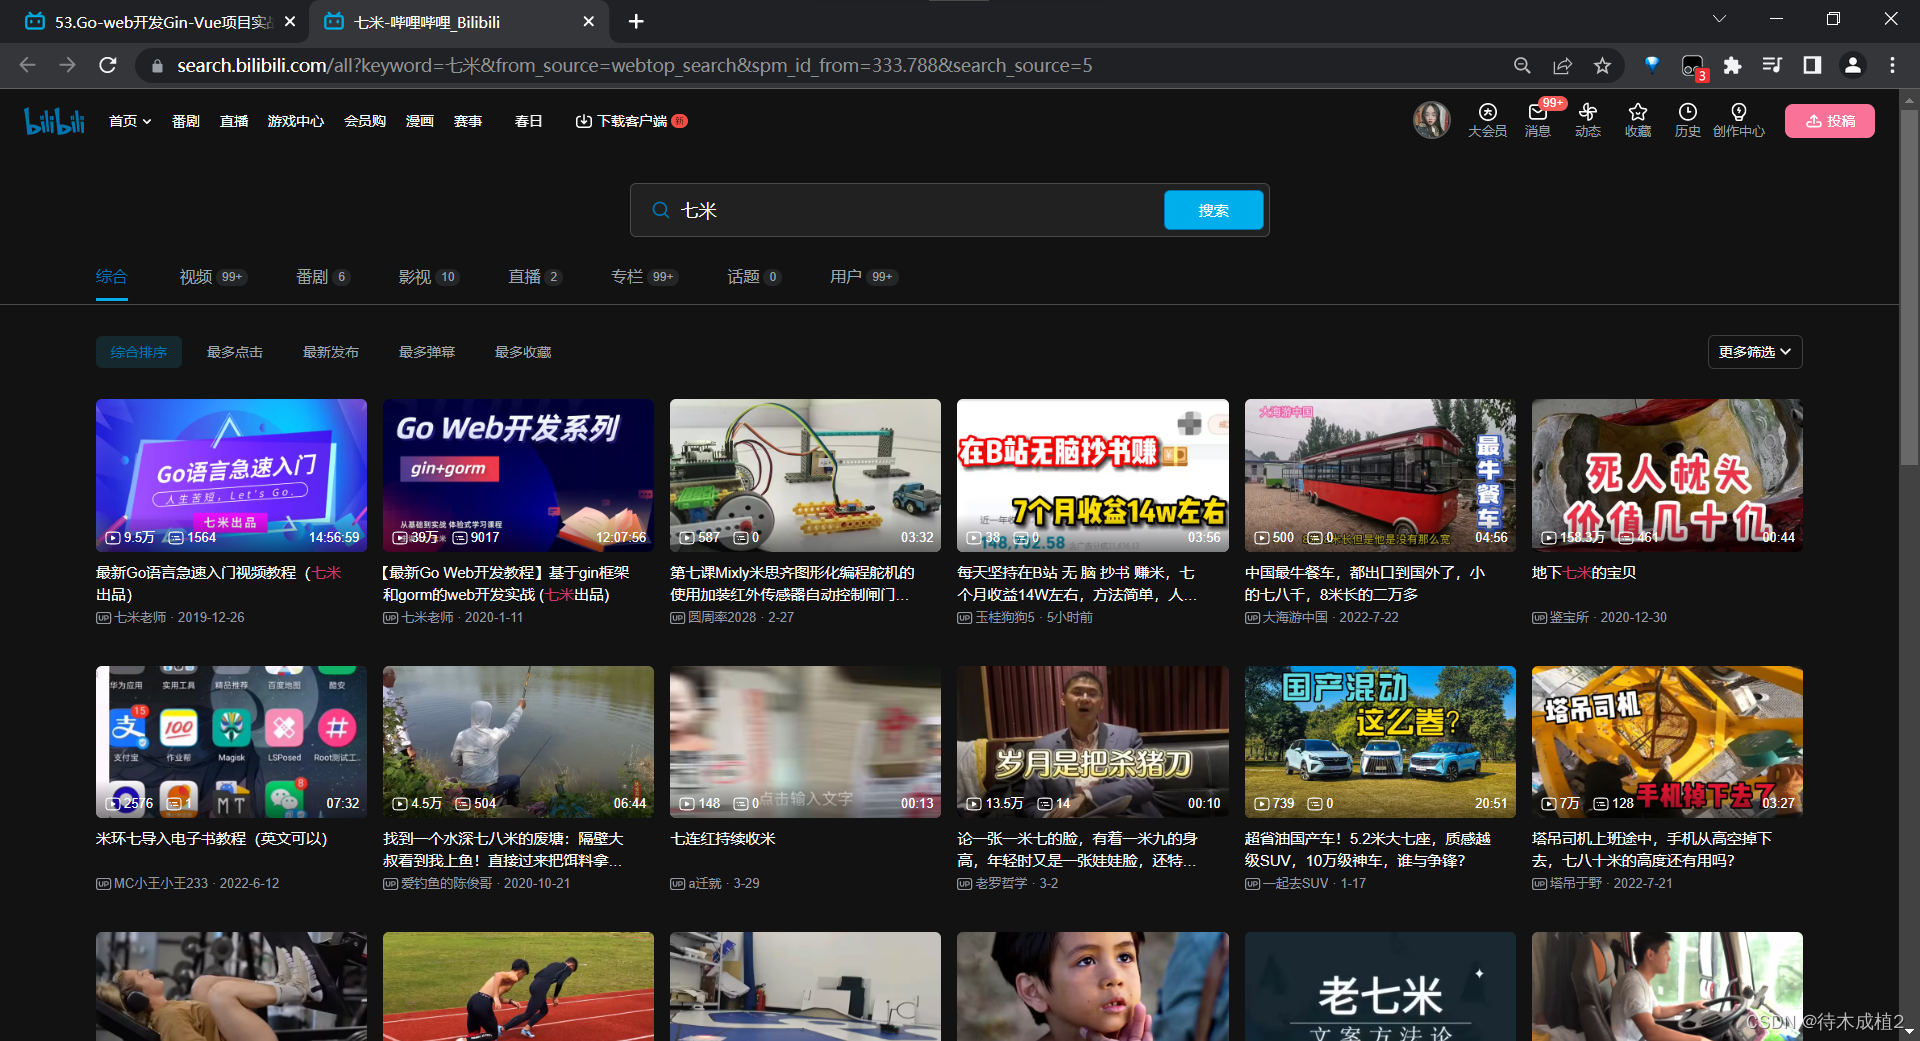Go back with browser back arrow
Viewport: 1920px width, 1041px height.
27,65
